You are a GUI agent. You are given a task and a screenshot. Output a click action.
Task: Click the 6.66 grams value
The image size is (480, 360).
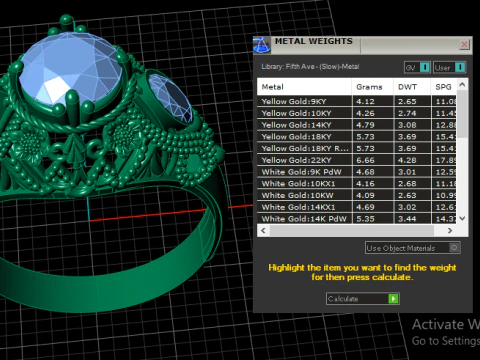(365, 160)
